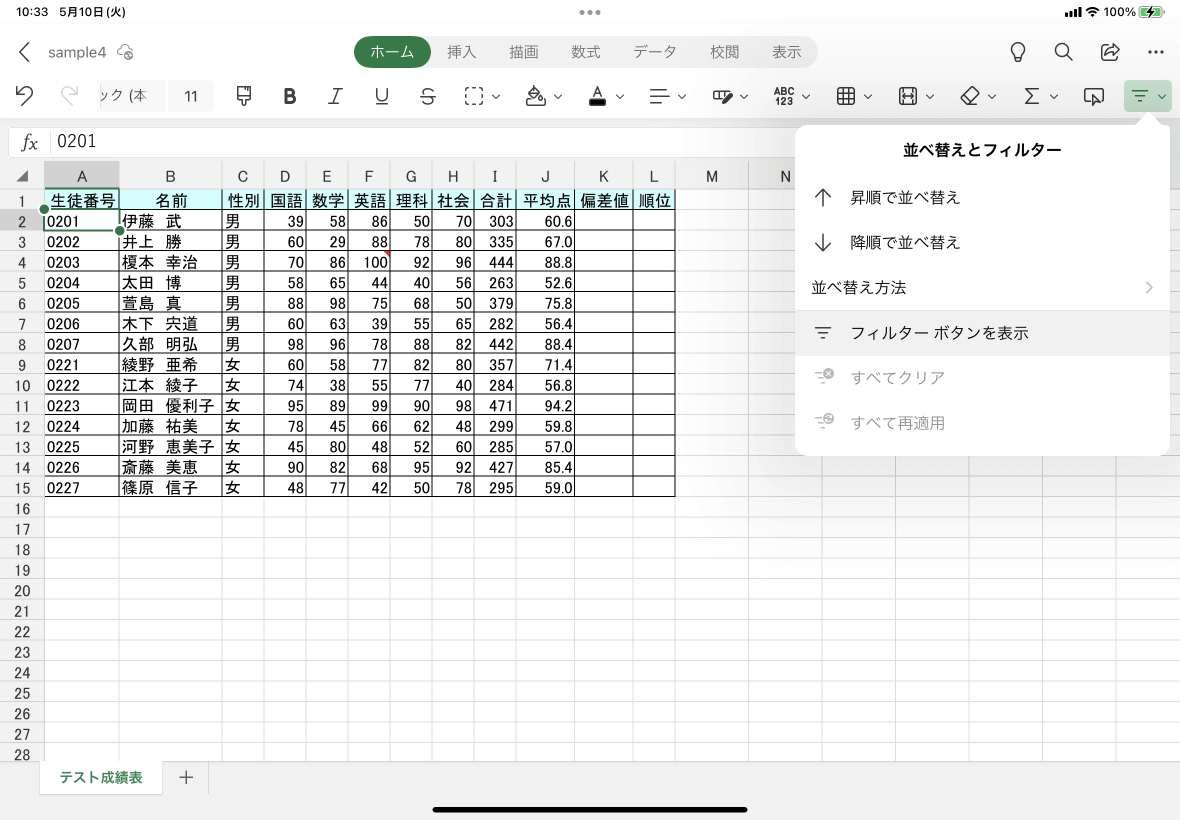The image size is (1180, 820).
Task: Expand the number format dropdown arrow
Action: click(806, 96)
